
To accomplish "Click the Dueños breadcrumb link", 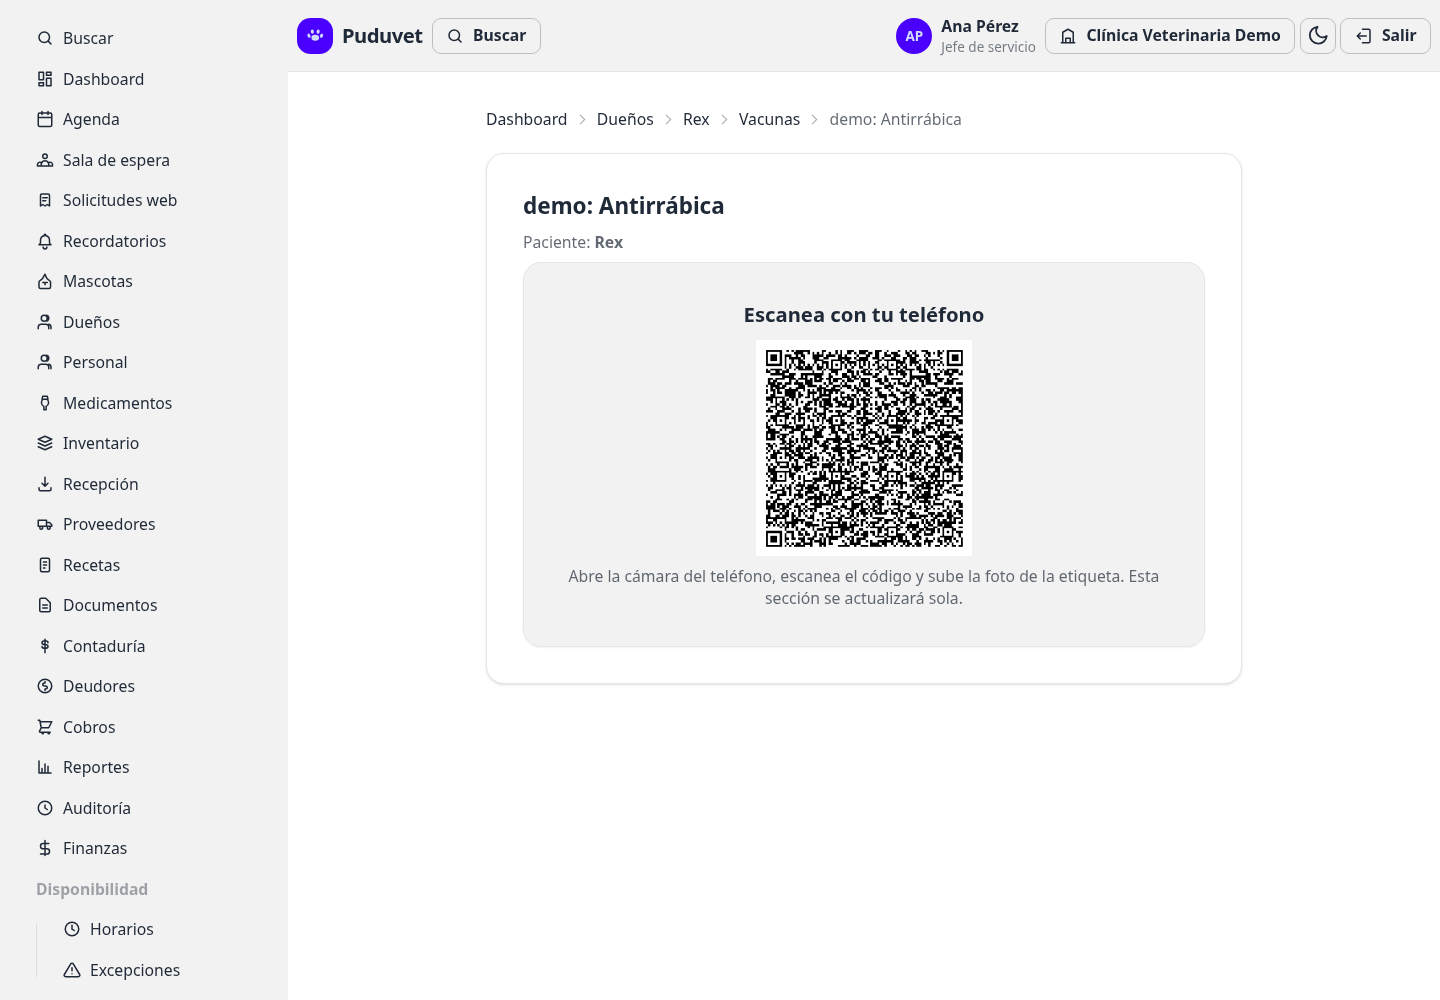I will click(x=625, y=119).
